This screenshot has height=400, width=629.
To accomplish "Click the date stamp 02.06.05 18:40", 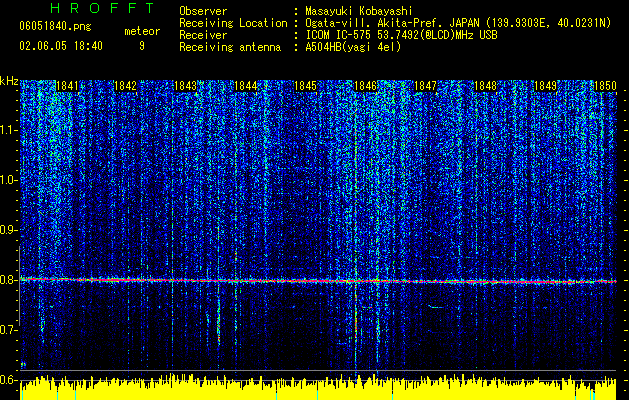I will coord(61,46).
